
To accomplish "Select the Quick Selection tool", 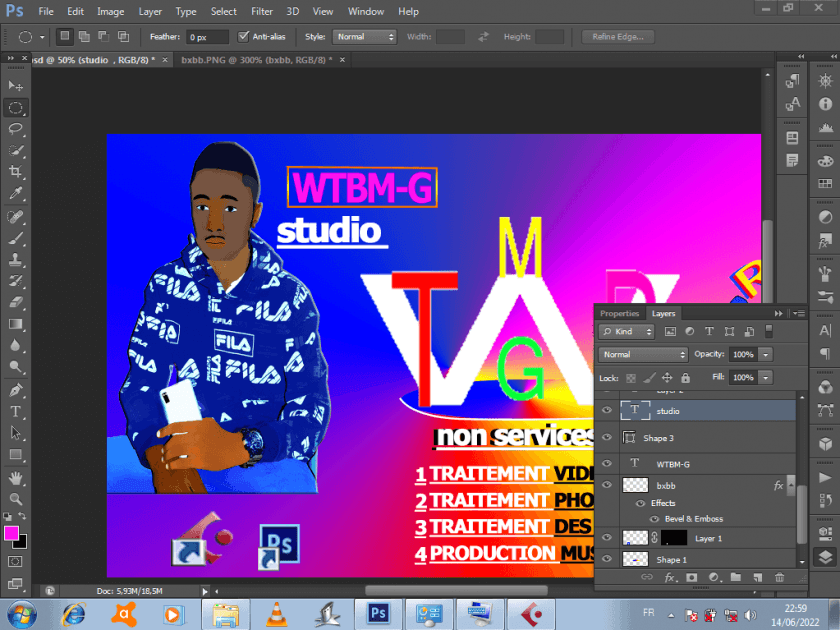I will click(x=16, y=151).
